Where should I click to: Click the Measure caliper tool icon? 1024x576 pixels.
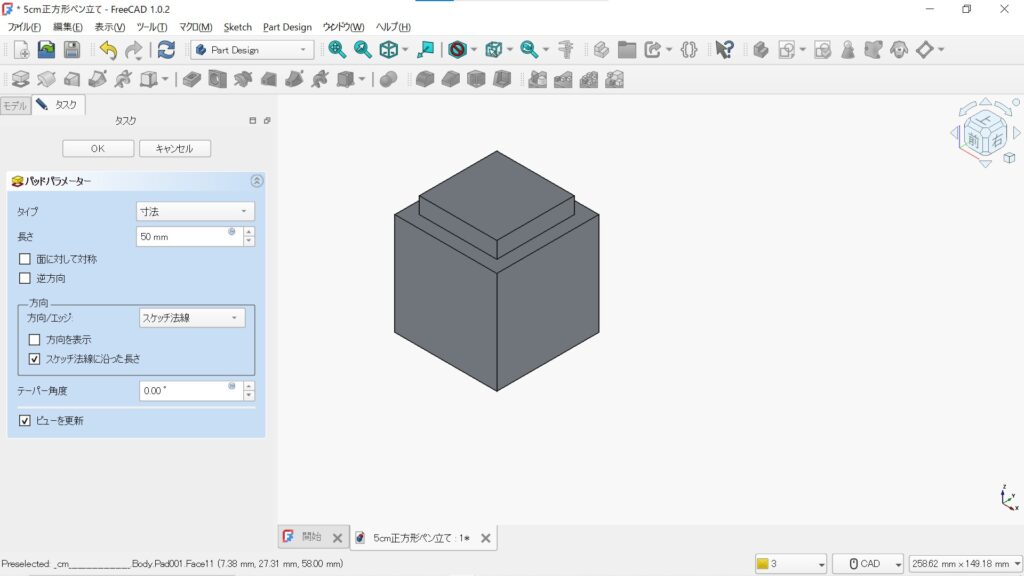click(x=566, y=49)
